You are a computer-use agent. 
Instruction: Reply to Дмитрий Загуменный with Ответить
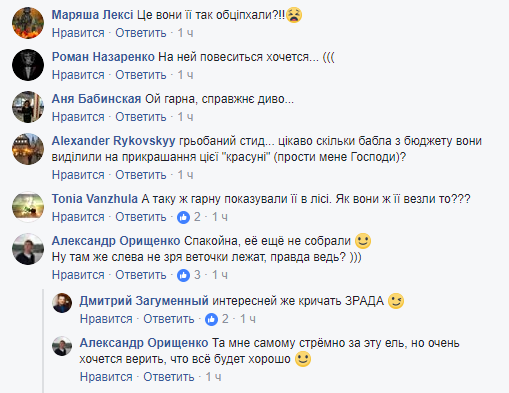169,319
